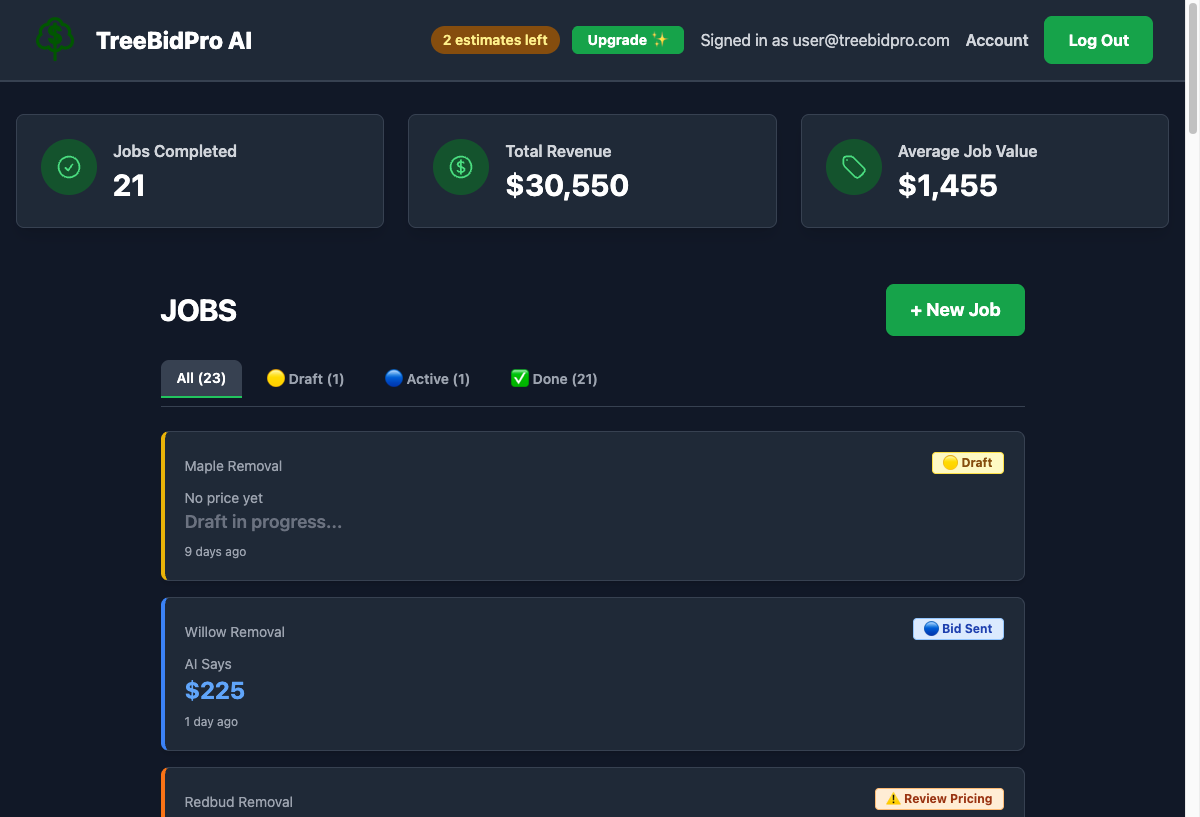Click the 2 estimates left pill
Image resolution: width=1200 pixels, height=817 pixels.
pos(495,40)
